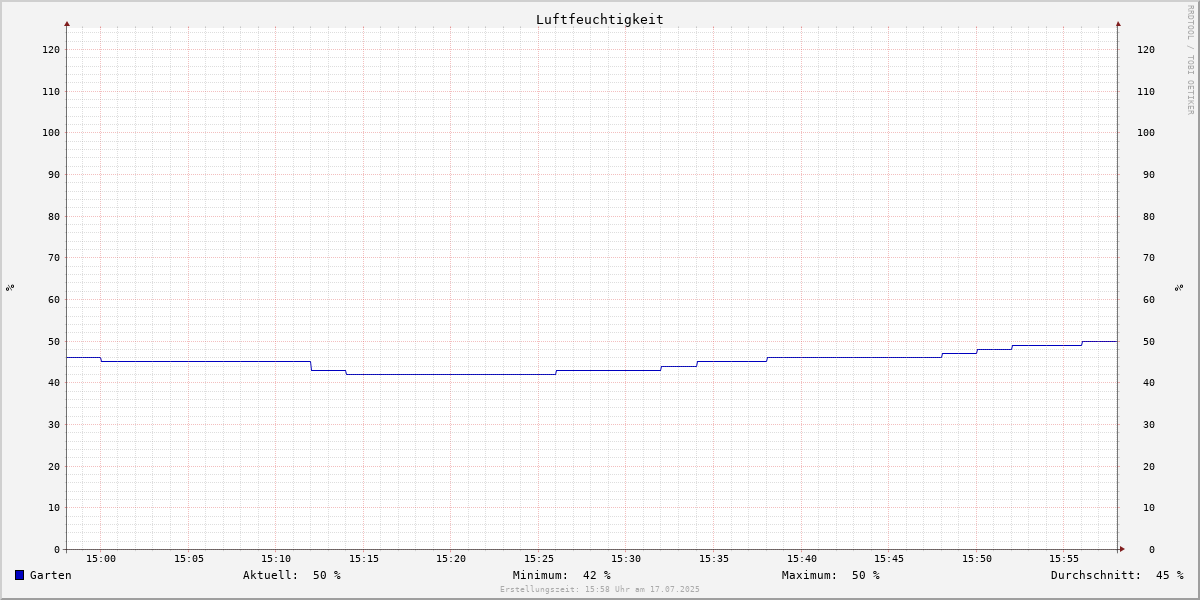Image resolution: width=1200 pixels, height=600 pixels.
Task: Click the blue Garten legend color box
Action: [19, 575]
